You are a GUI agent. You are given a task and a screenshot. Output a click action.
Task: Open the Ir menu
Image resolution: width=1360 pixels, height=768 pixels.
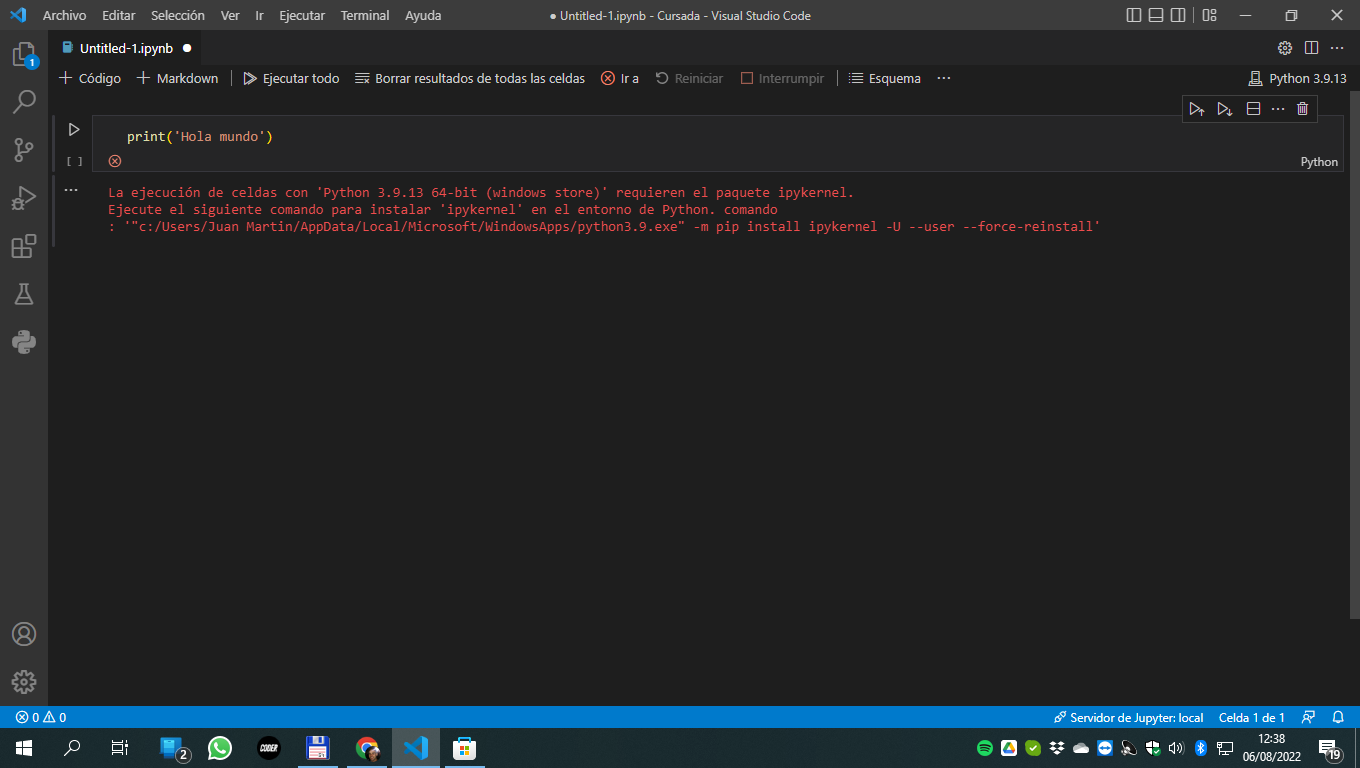pos(259,15)
